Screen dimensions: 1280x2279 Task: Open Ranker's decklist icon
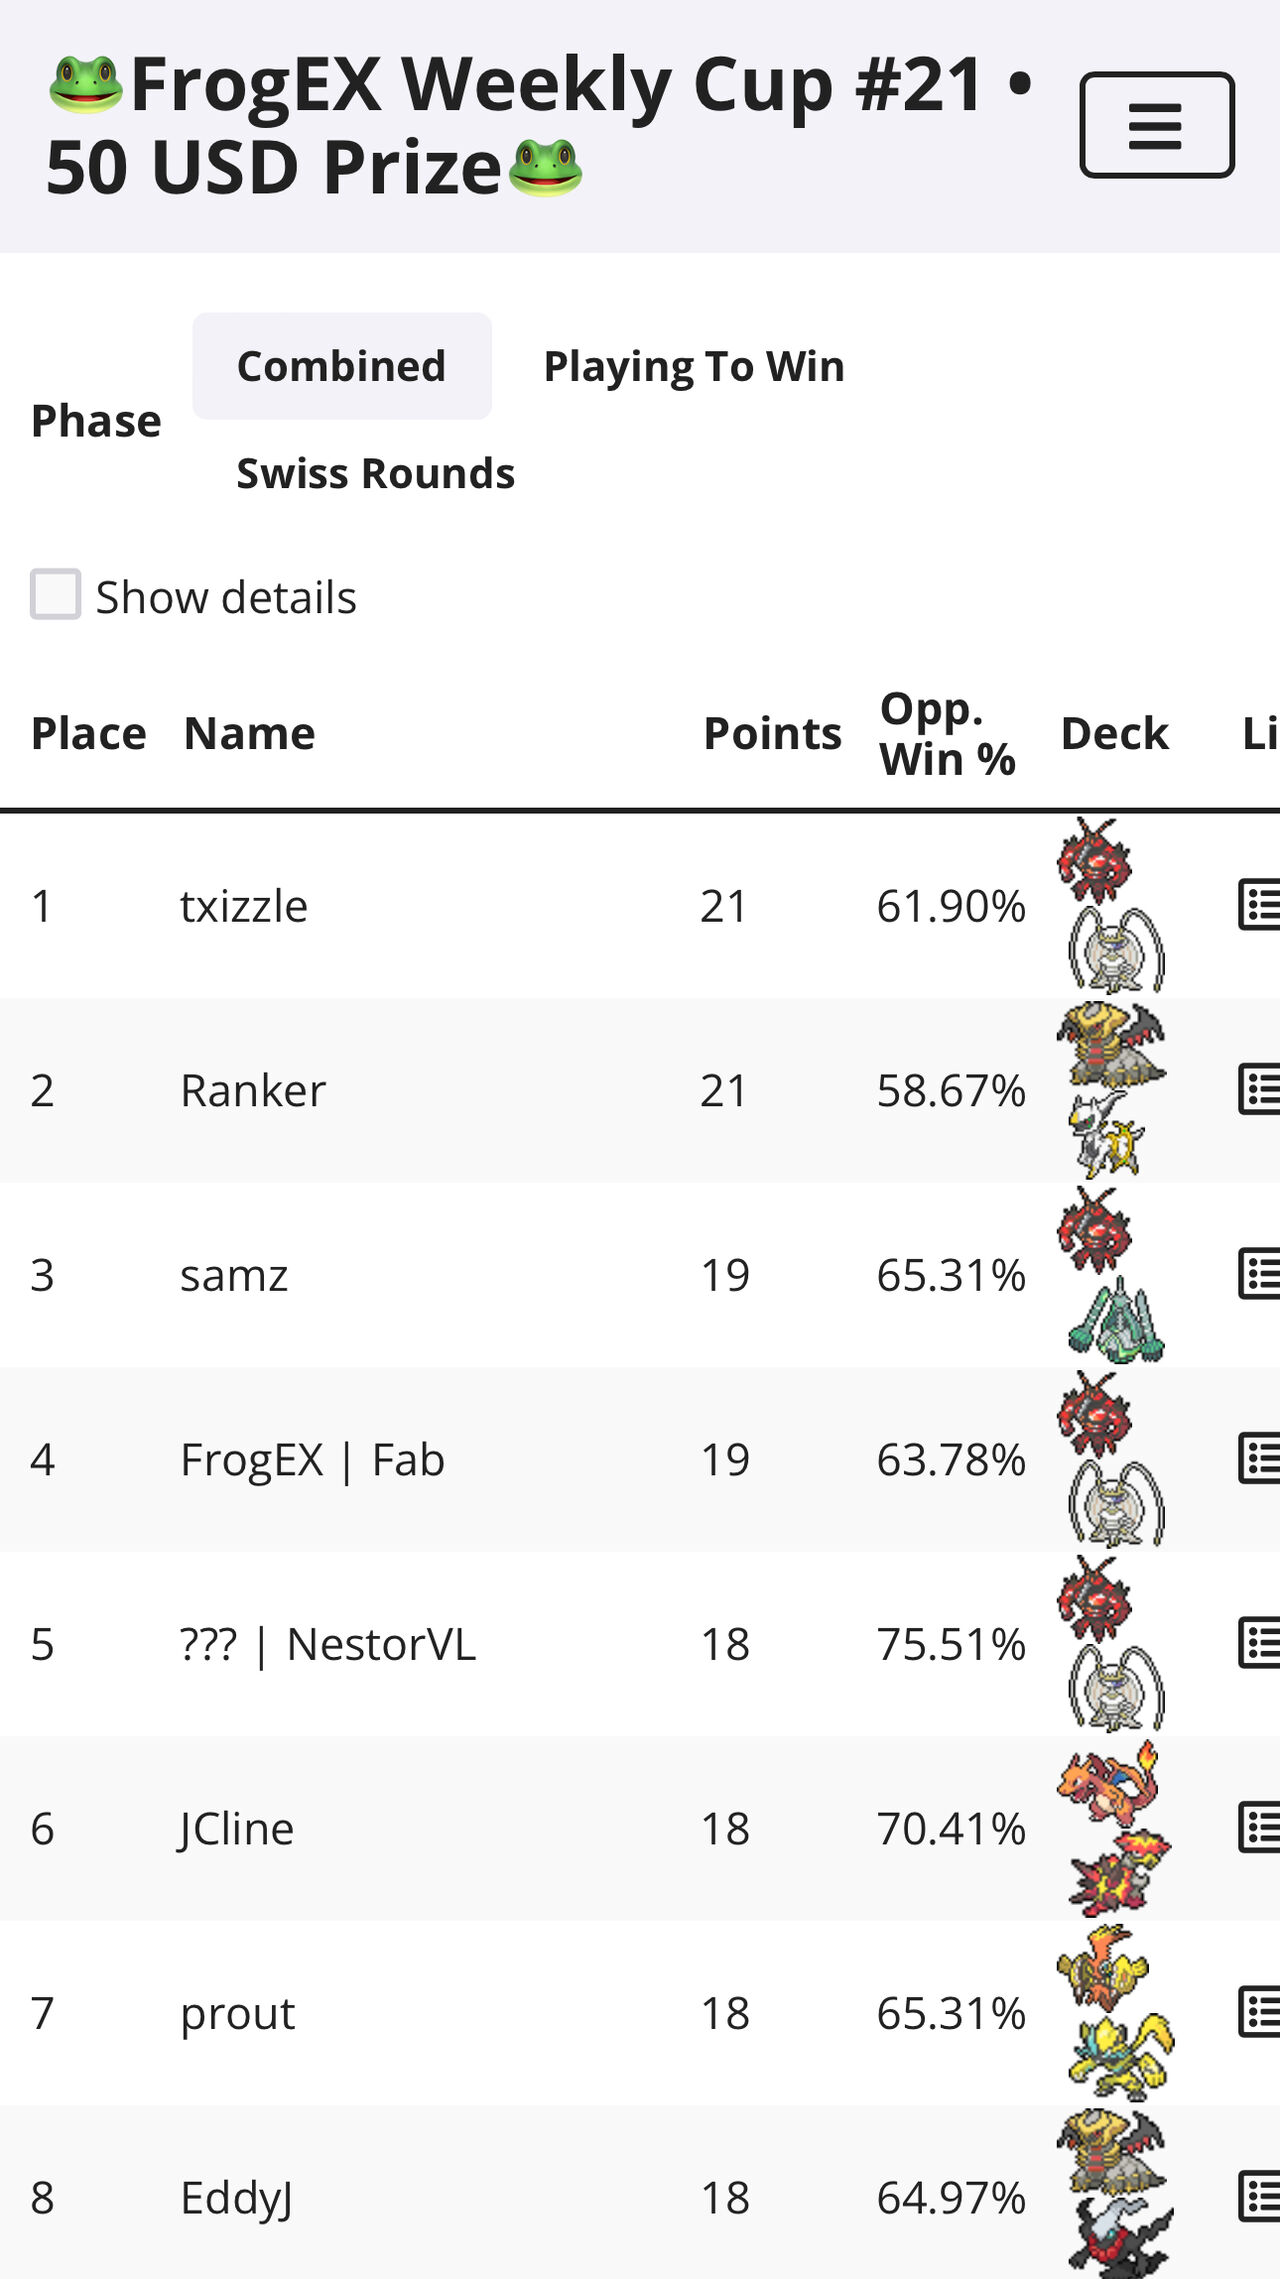click(1259, 1089)
